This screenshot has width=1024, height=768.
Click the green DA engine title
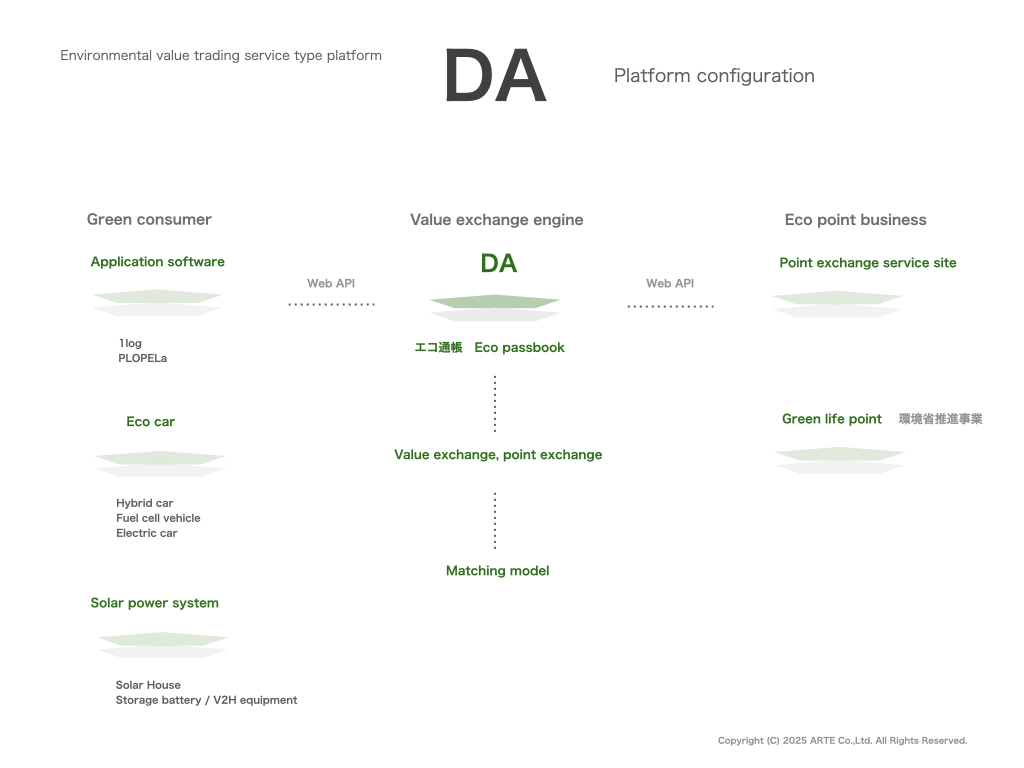[x=499, y=263]
